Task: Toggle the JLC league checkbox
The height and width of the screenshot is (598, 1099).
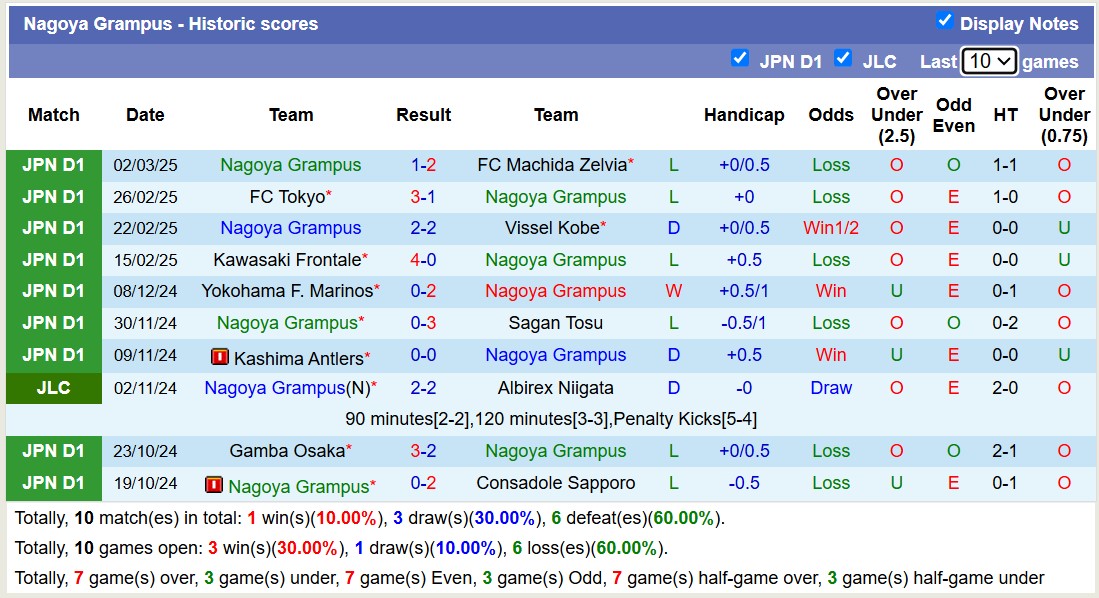Action: point(843,58)
